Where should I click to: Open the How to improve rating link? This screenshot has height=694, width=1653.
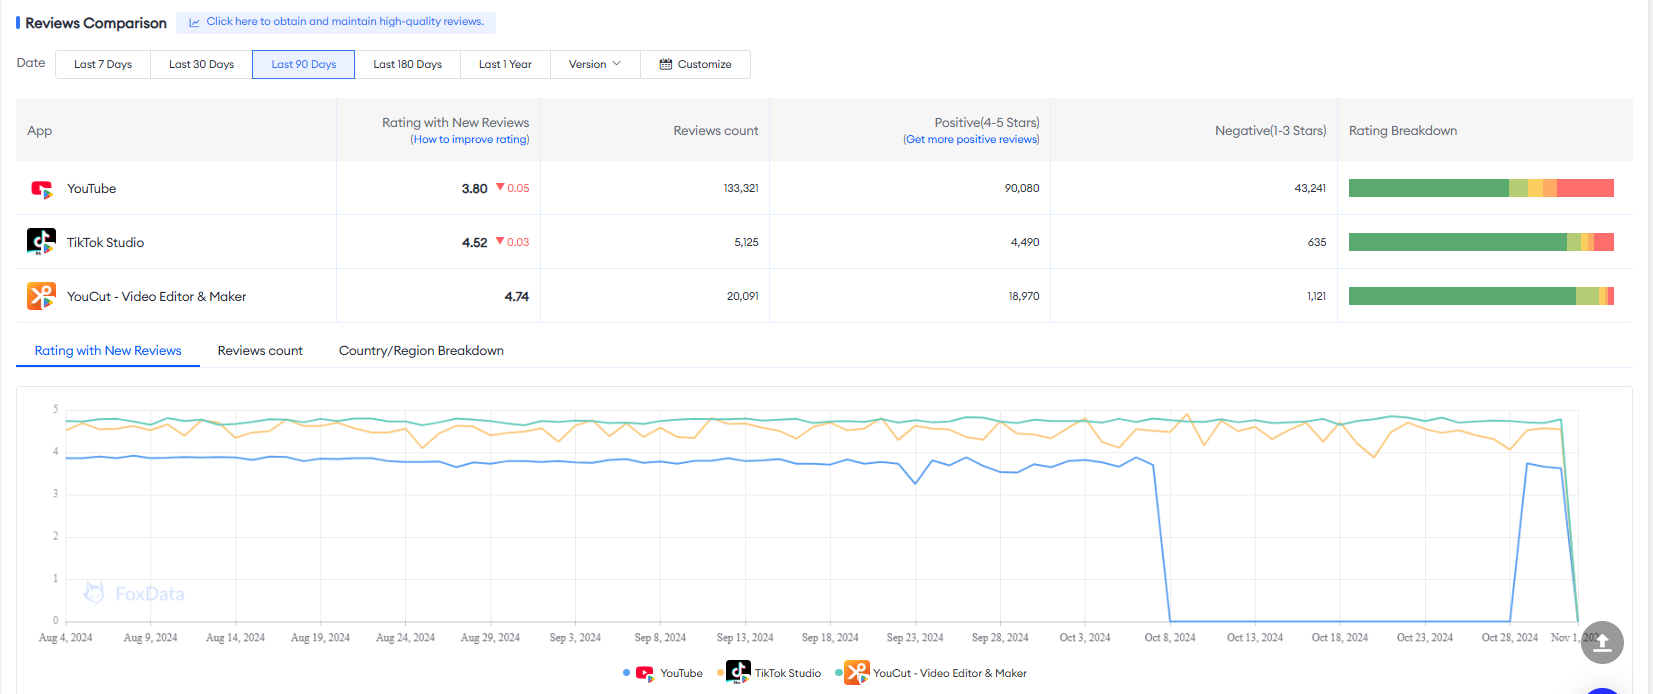pyautogui.click(x=470, y=140)
